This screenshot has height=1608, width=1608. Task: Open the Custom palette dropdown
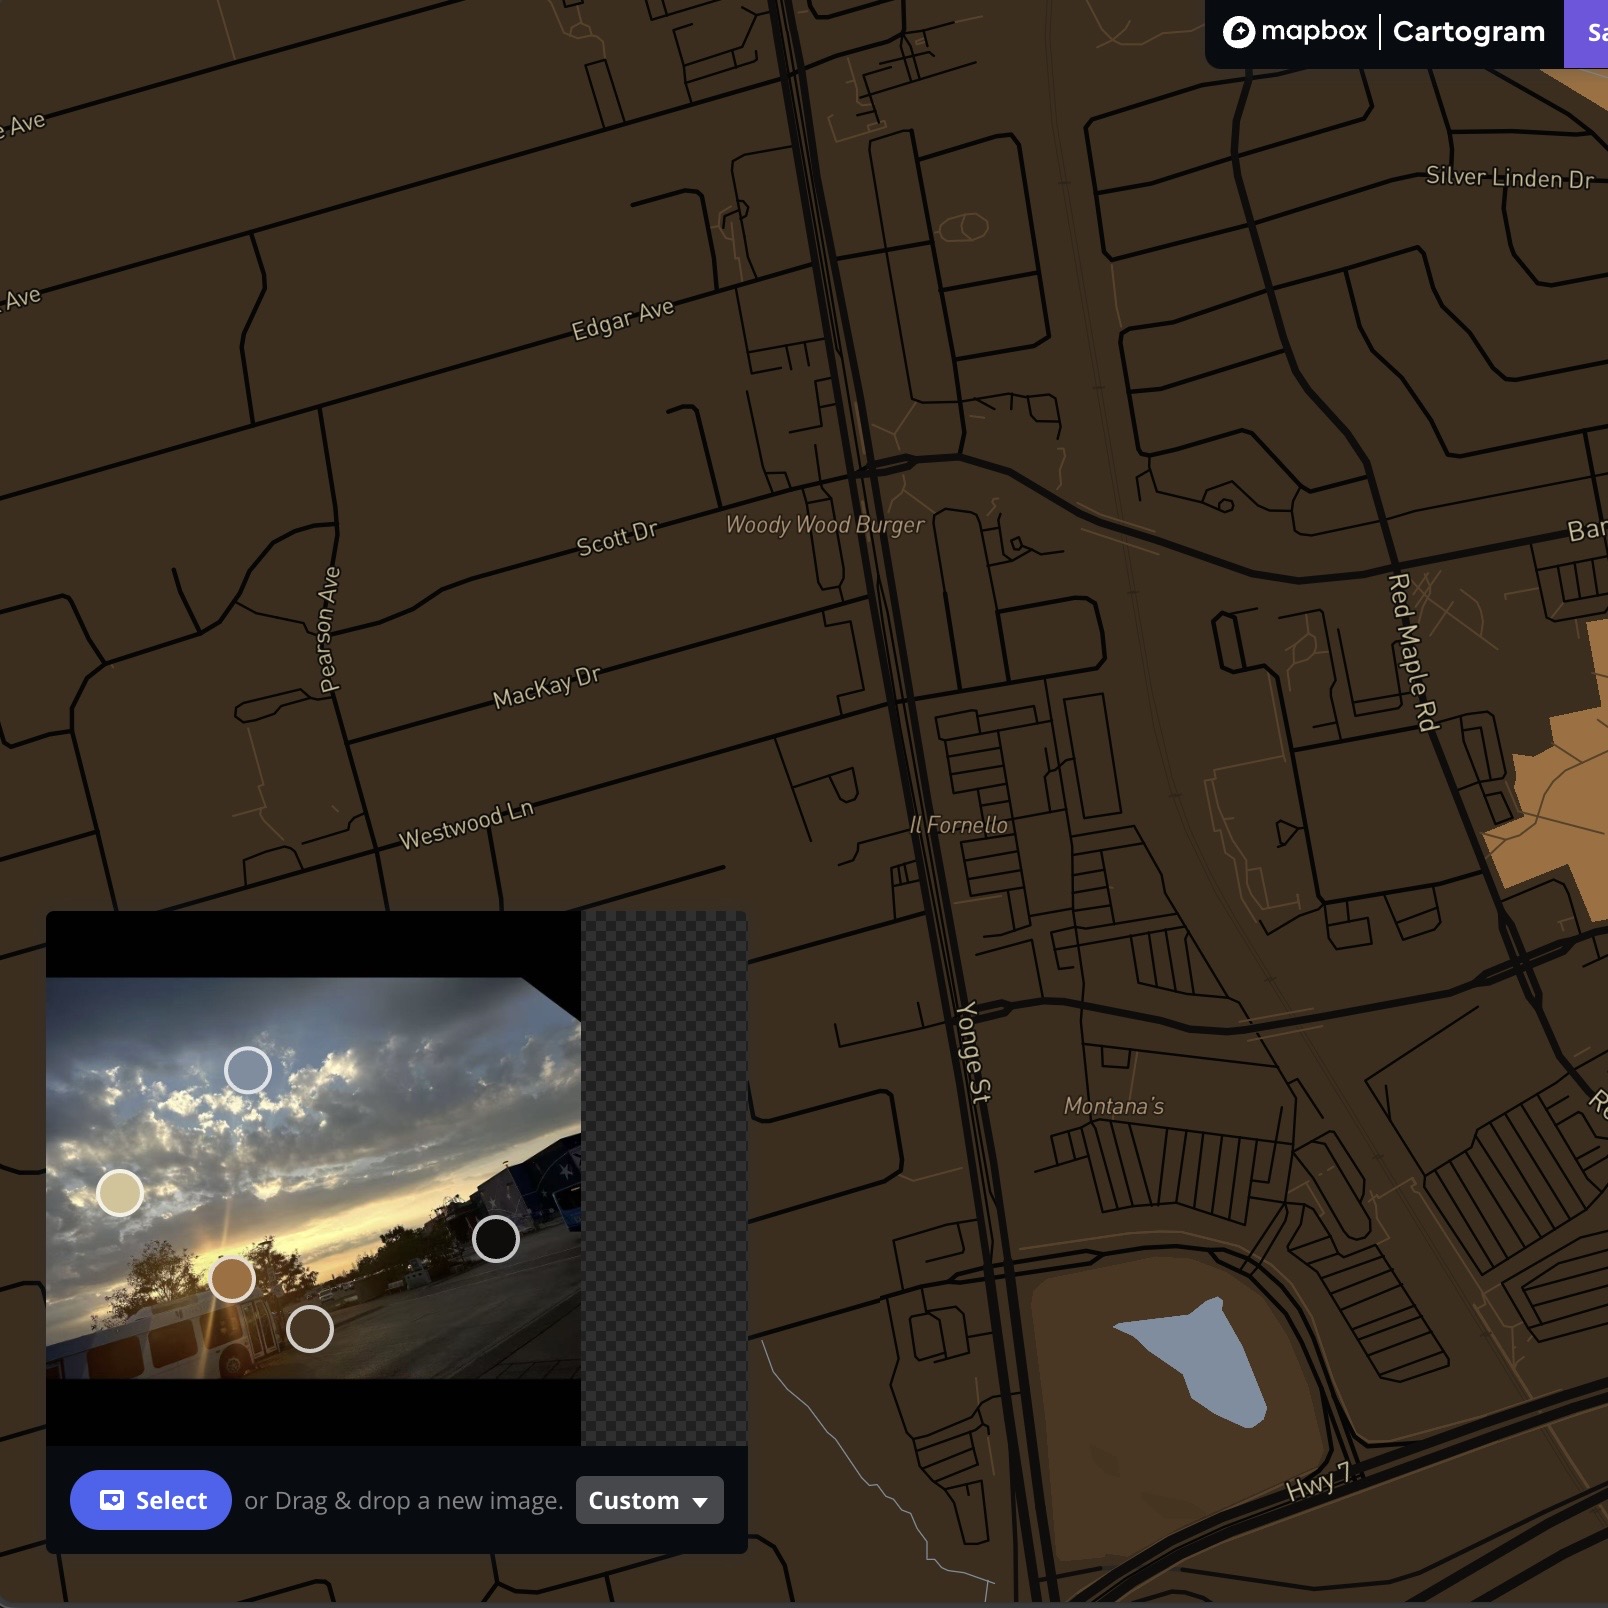649,1500
